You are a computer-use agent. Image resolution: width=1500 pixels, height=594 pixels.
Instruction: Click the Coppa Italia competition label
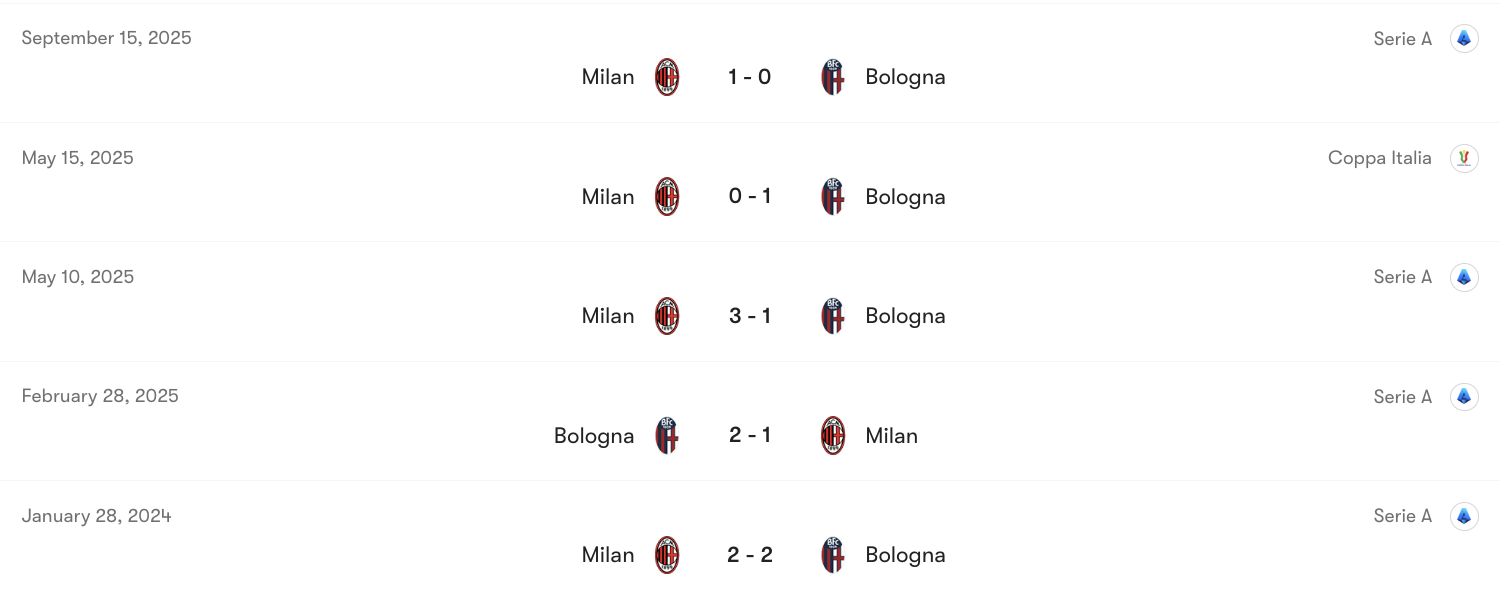pyautogui.click(x=1380, y=157)
